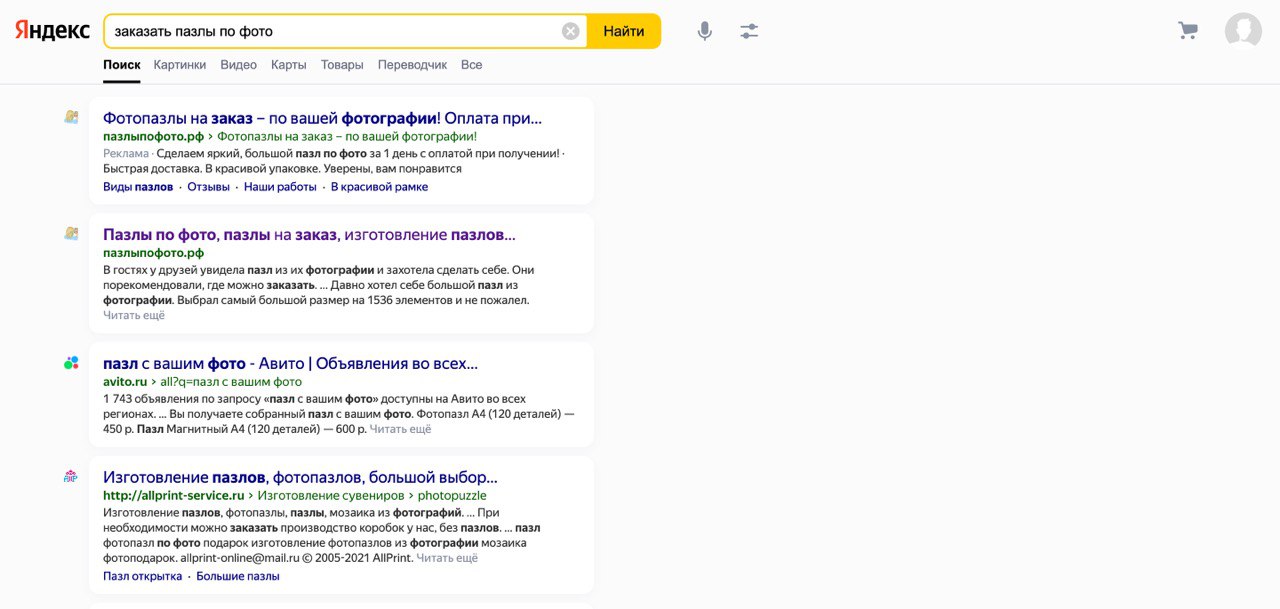Open the Переводчик tab
Viewport: 1280px width, 609px height.
412,65
